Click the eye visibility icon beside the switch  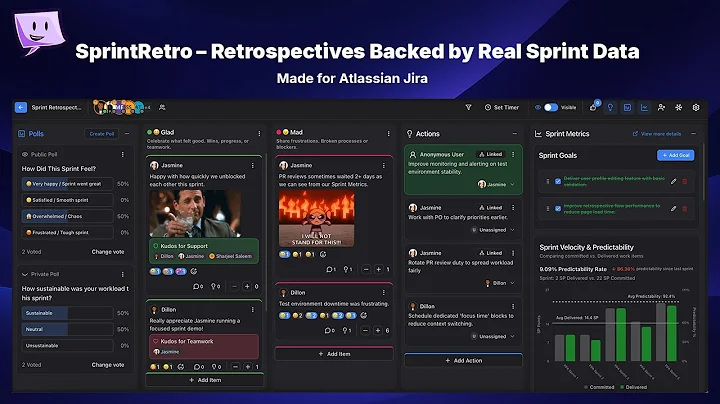tap(538, 107)
